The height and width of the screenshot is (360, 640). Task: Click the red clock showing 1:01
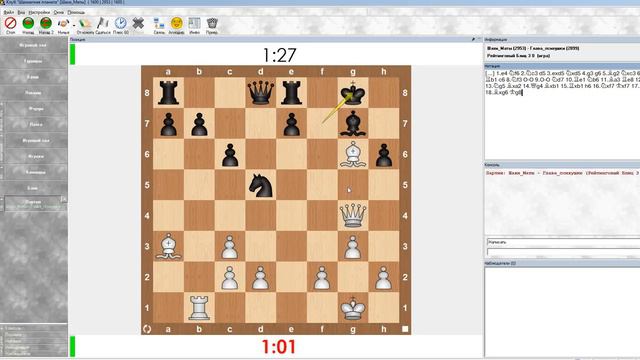pos(279,347)
